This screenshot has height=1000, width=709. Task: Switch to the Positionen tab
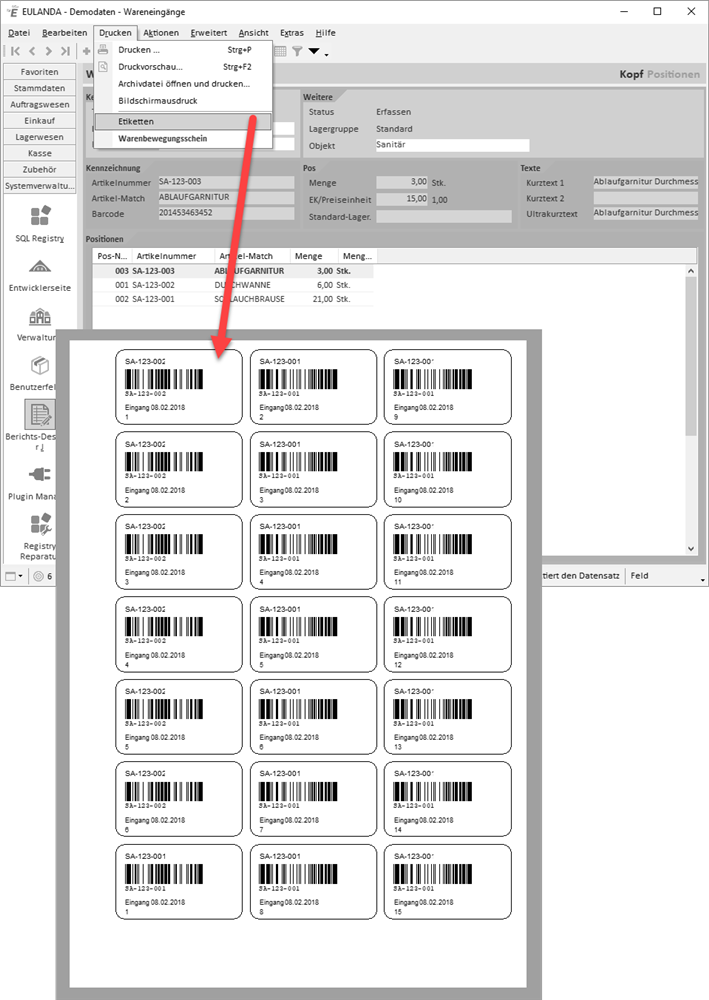(673, 74)
